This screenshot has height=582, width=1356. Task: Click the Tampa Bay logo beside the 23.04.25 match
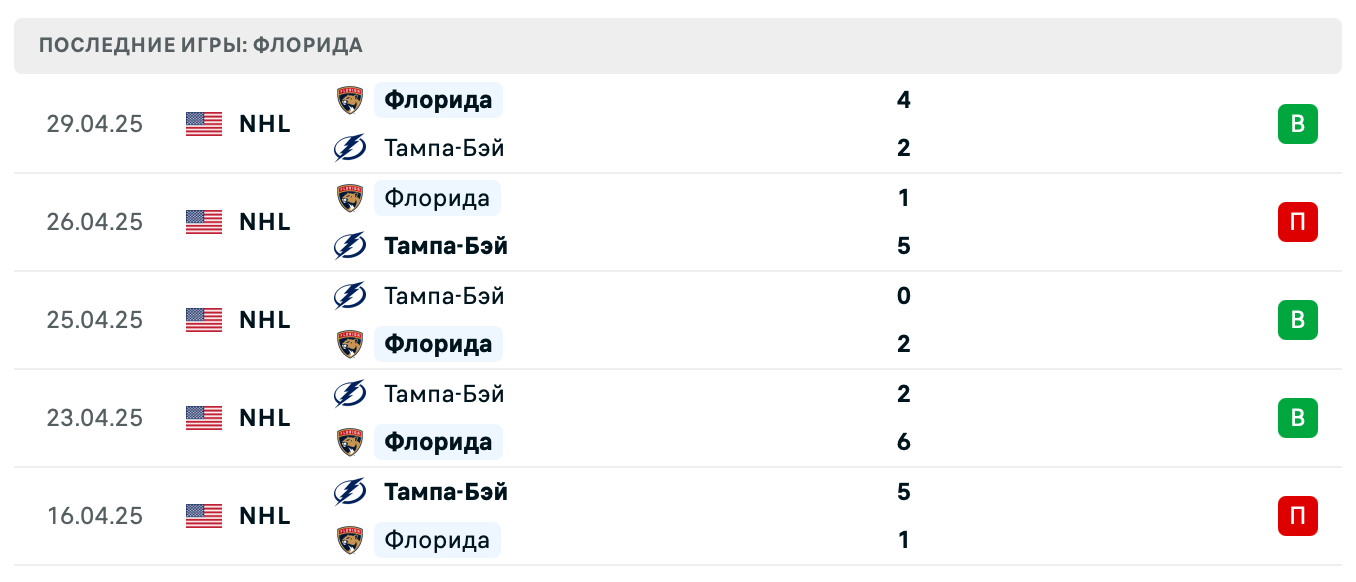(349, 394)
